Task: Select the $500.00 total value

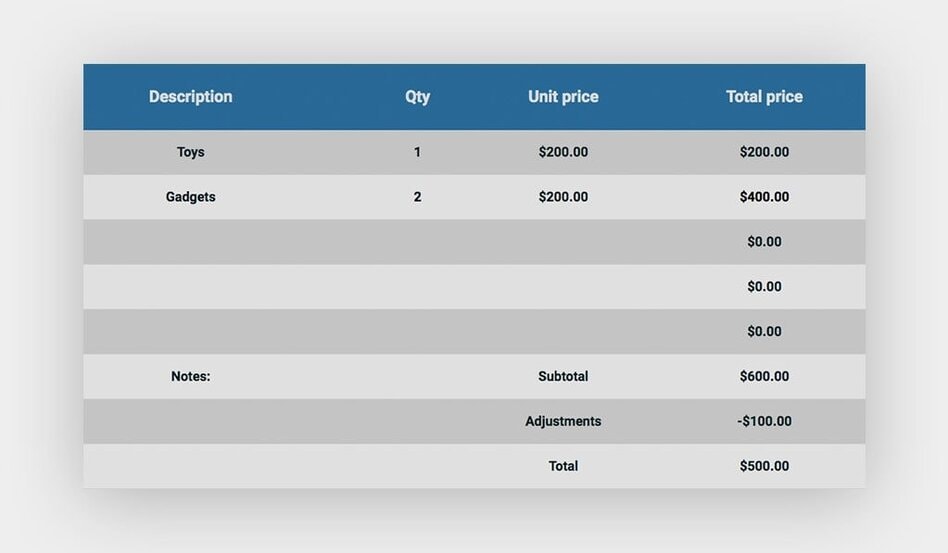Action: [764, 466]
